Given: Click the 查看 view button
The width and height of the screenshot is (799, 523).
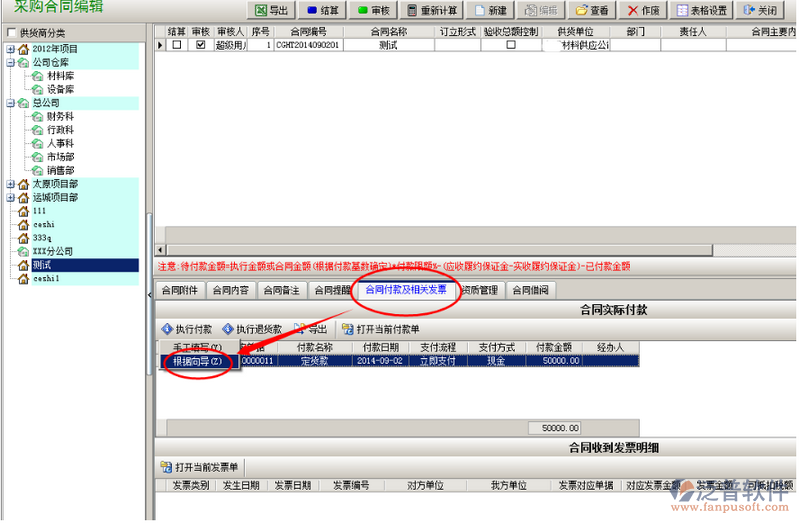Looking at the screenshot, I should pos(592,10).
